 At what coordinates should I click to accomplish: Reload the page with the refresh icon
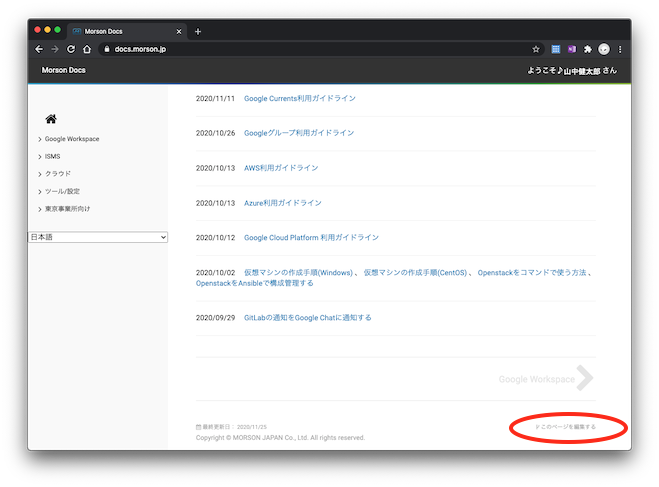71,49
